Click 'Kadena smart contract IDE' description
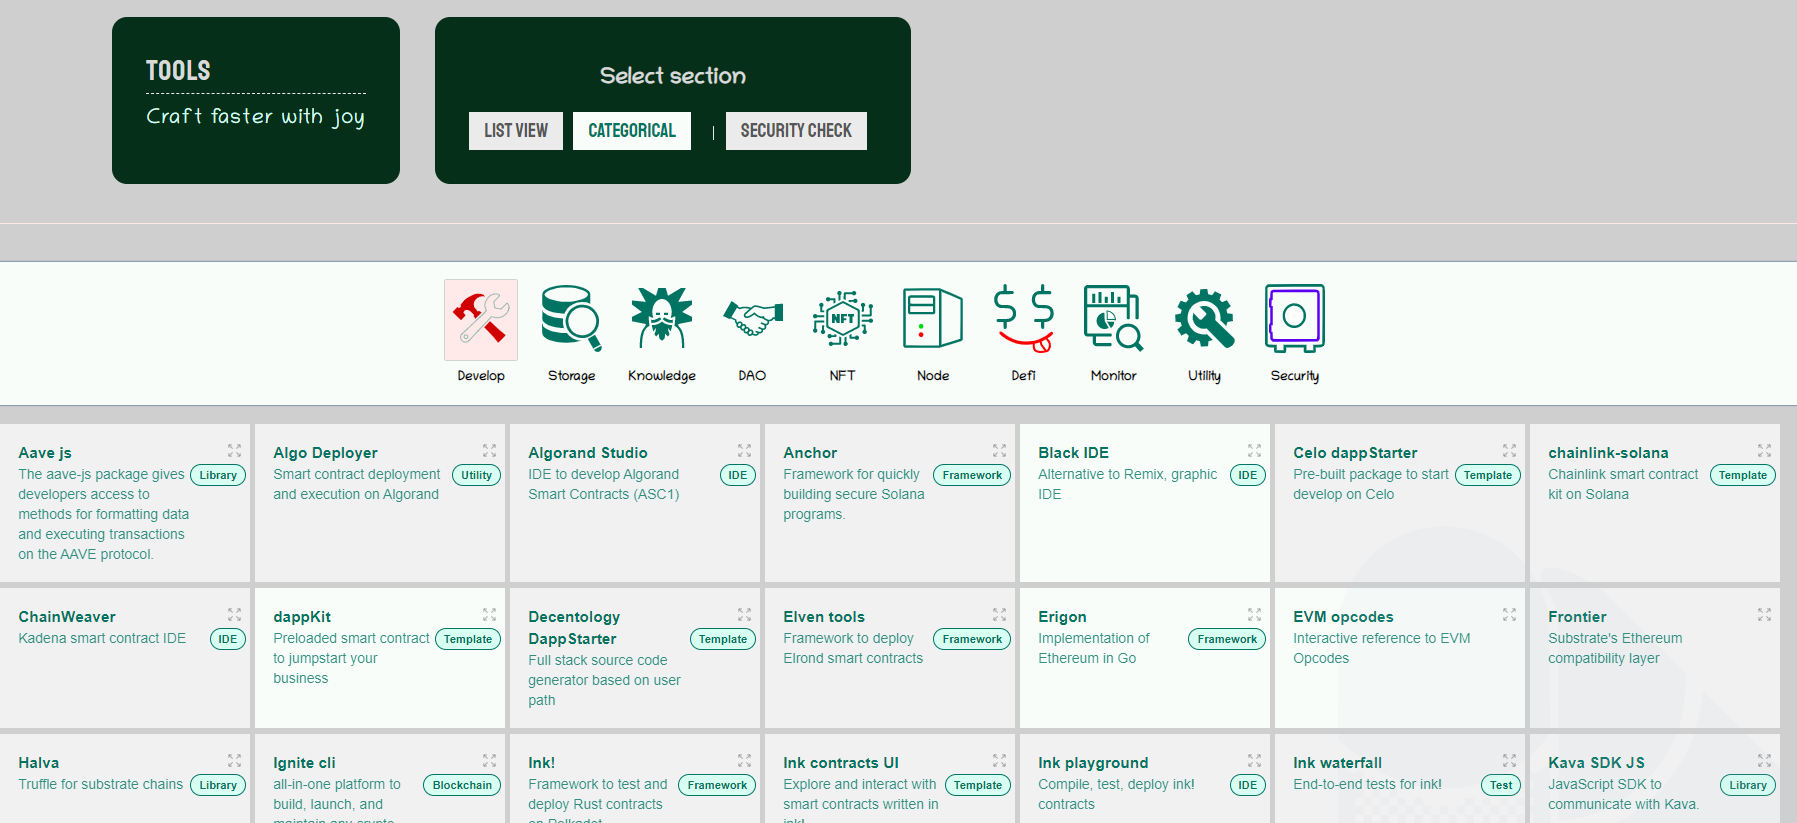The image size is (1797, 823). click(102, 638)
